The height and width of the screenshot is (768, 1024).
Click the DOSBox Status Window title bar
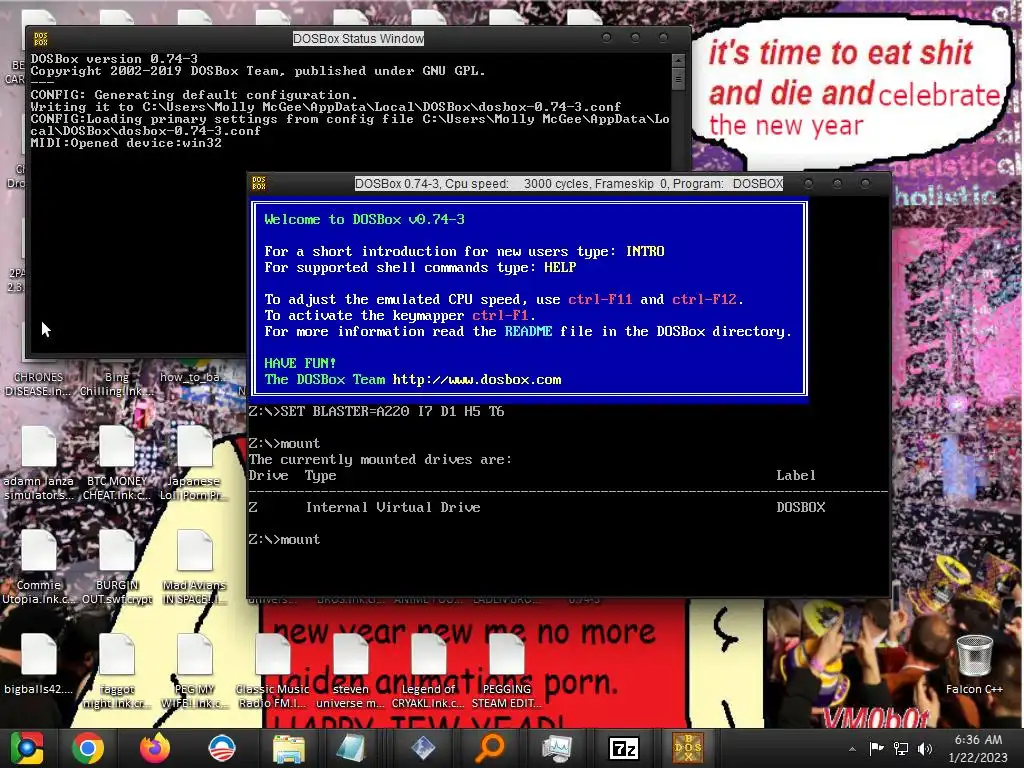pyautogui.click(x=358, y=39)
